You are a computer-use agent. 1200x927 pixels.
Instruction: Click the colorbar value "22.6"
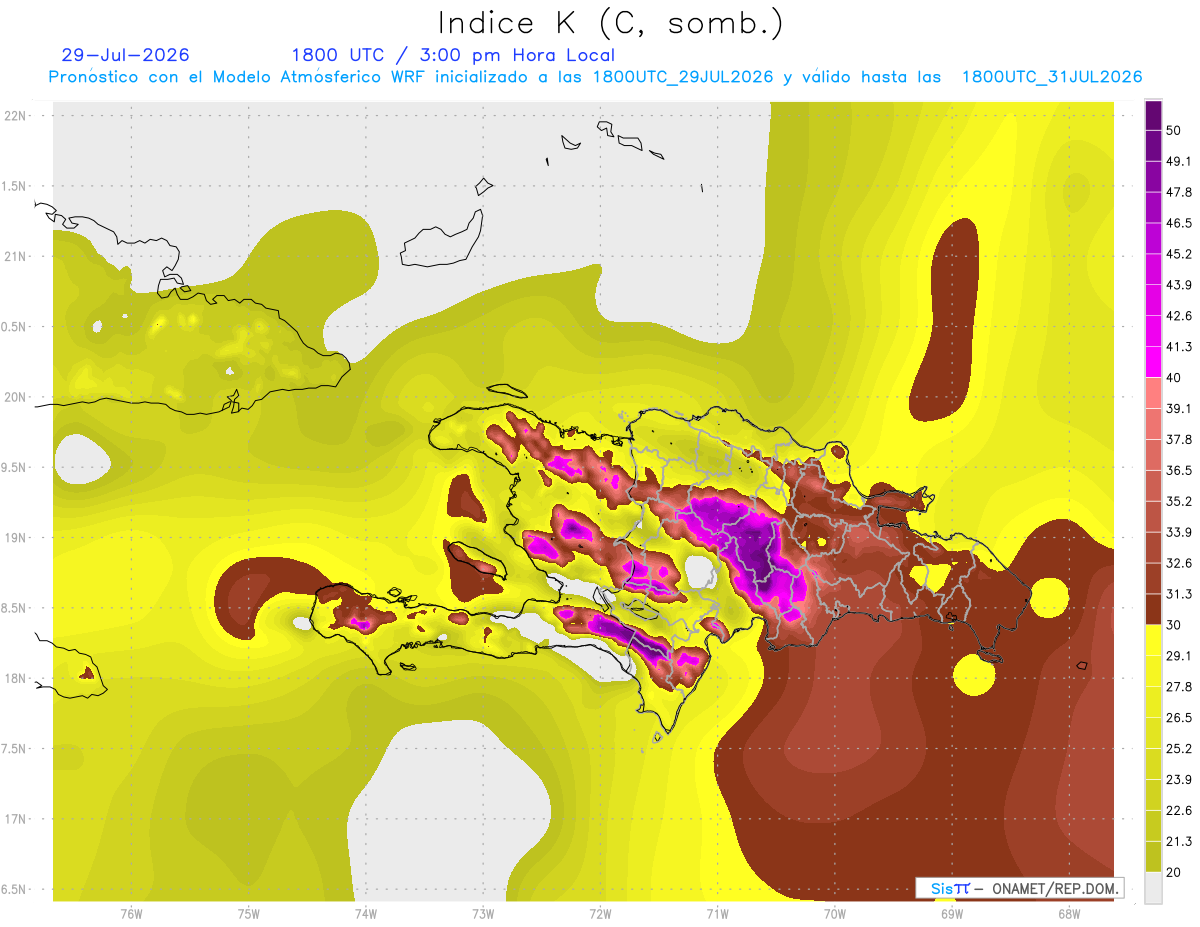(1179, 810)
